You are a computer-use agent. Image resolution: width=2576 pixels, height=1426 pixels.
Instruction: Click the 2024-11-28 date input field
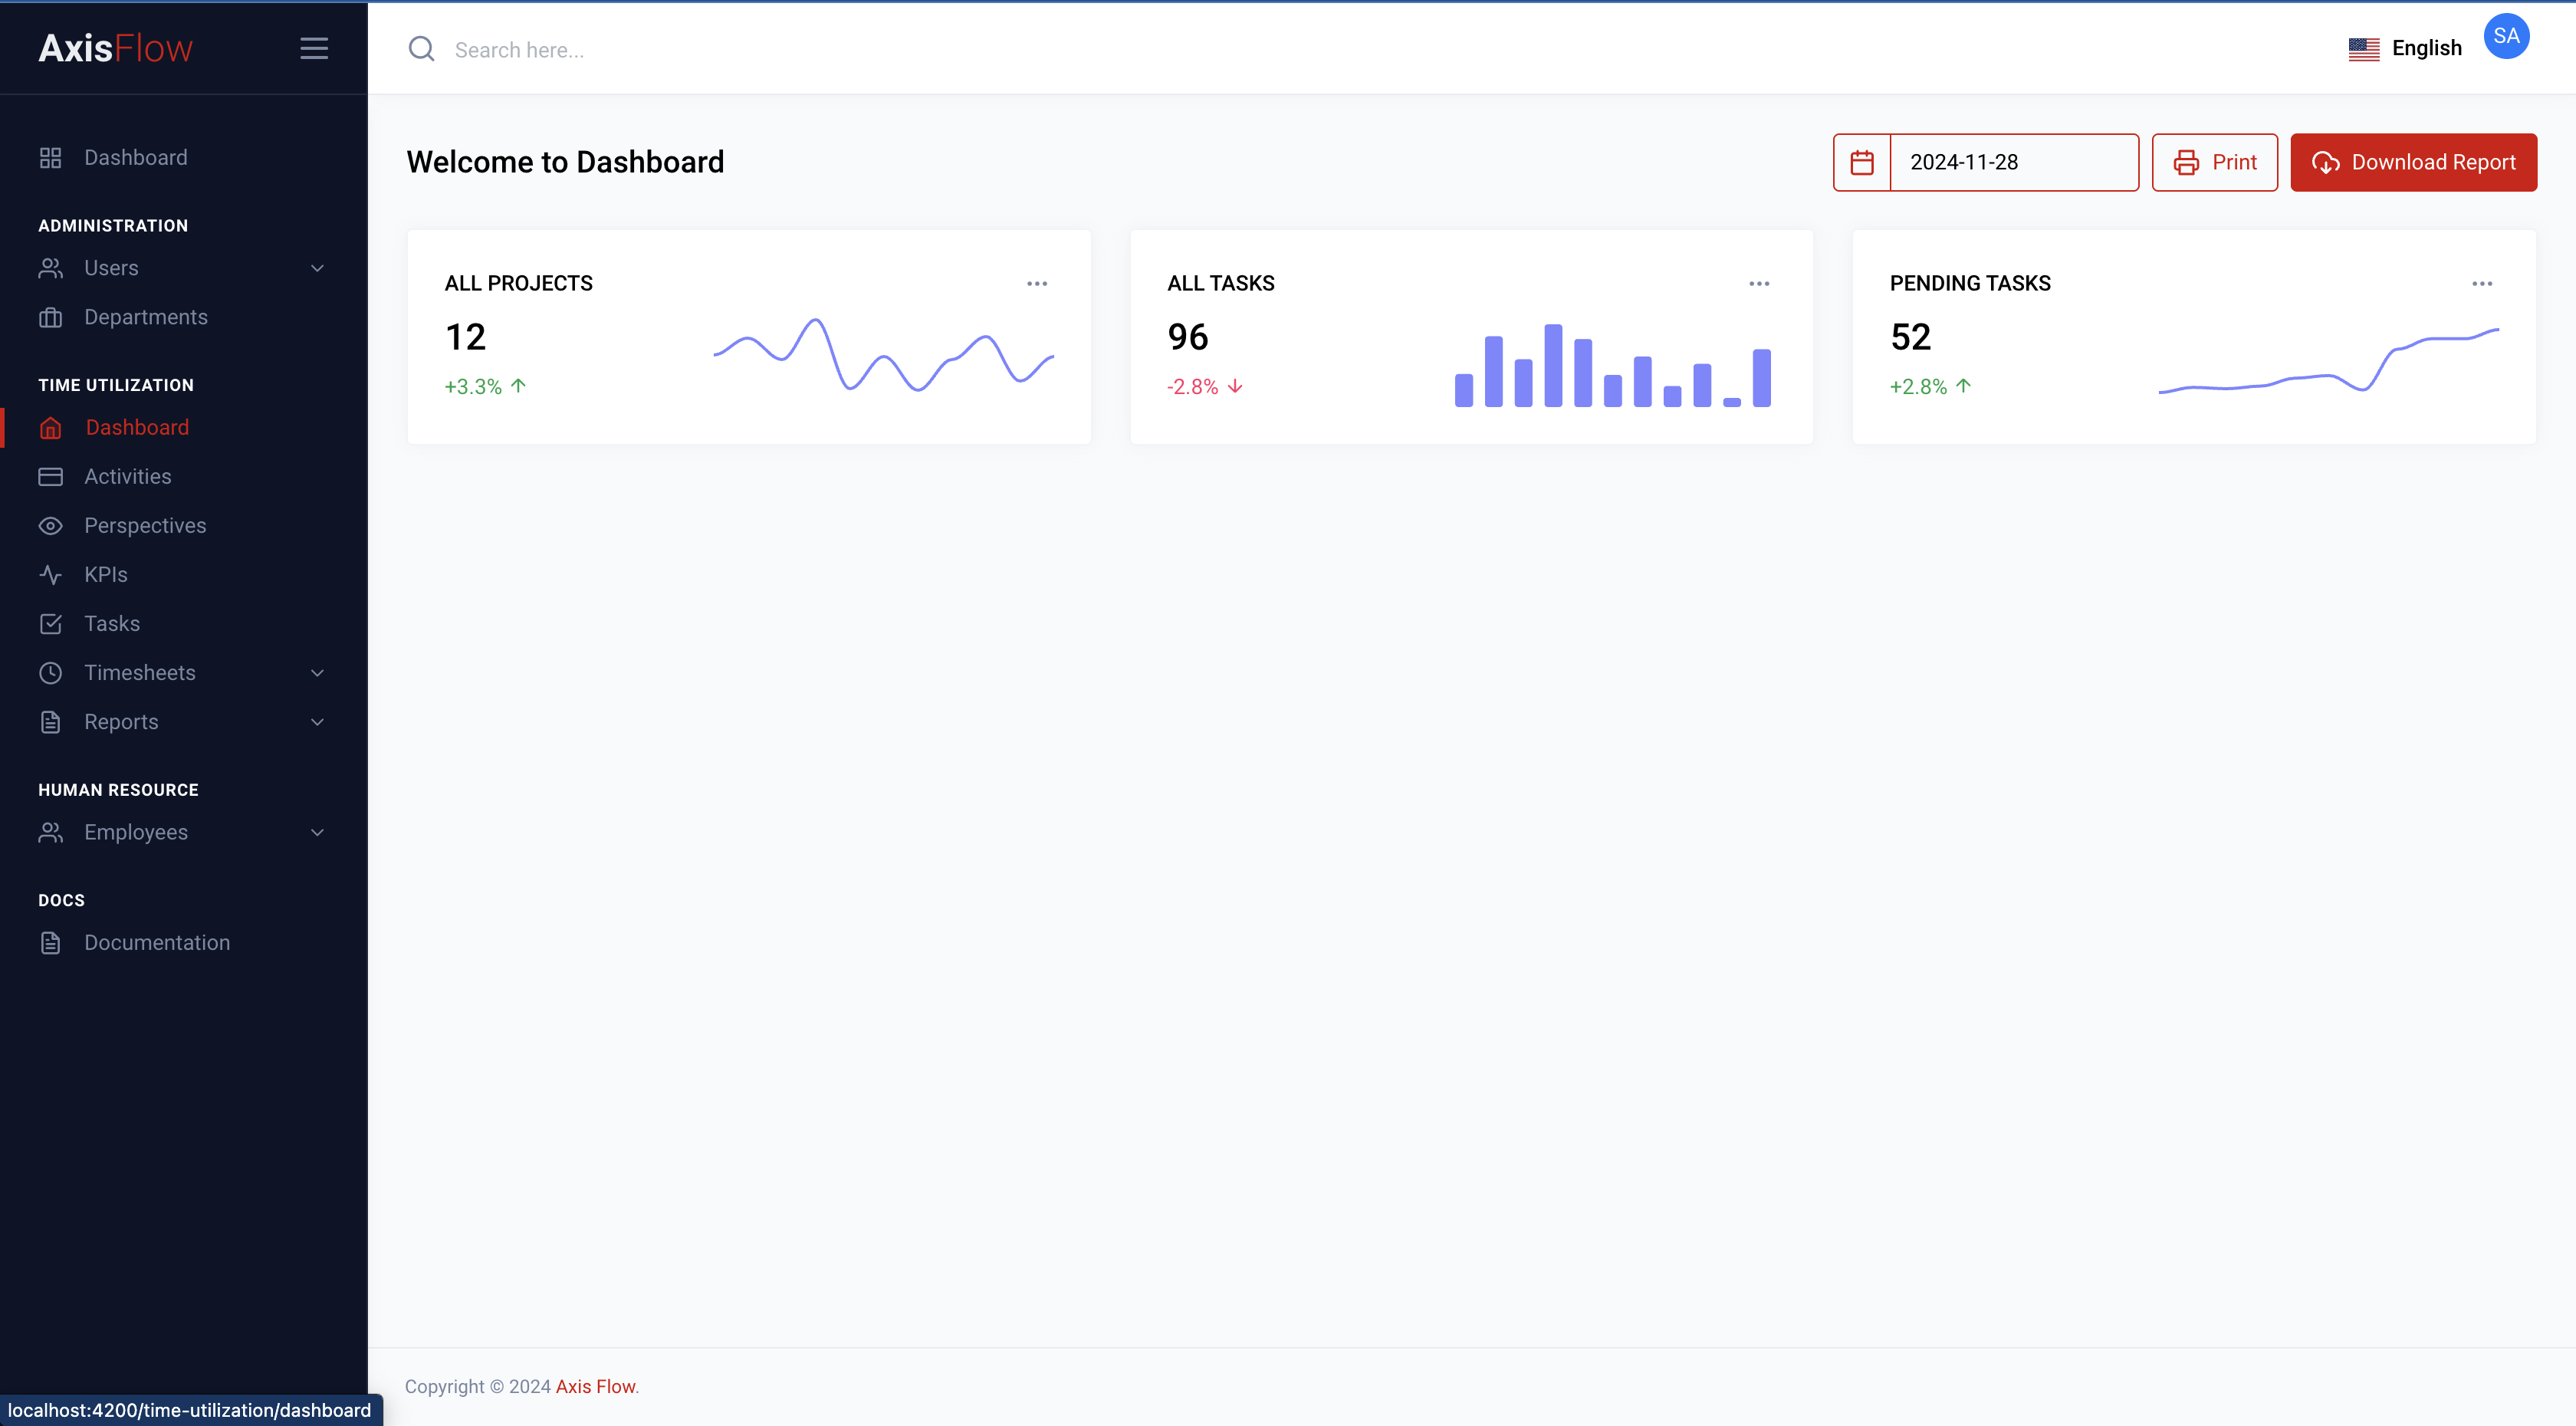point(2014,162)
